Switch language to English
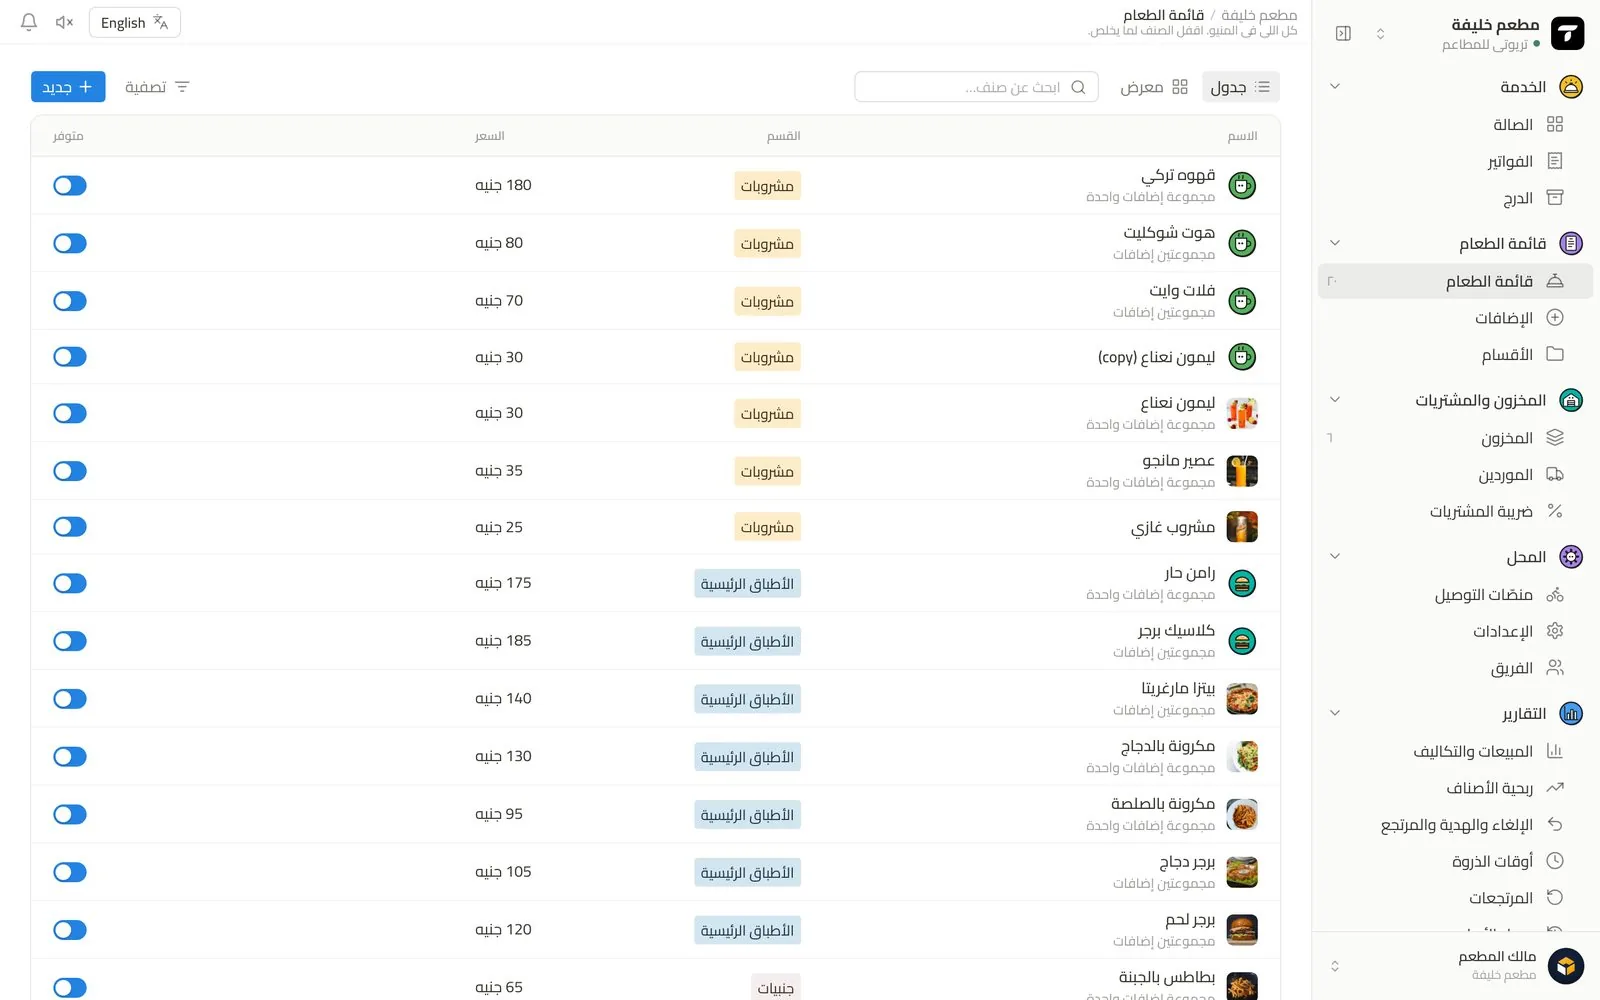Image resolution: width=1600 pixels, height=1000 pixels. [134, 22]
